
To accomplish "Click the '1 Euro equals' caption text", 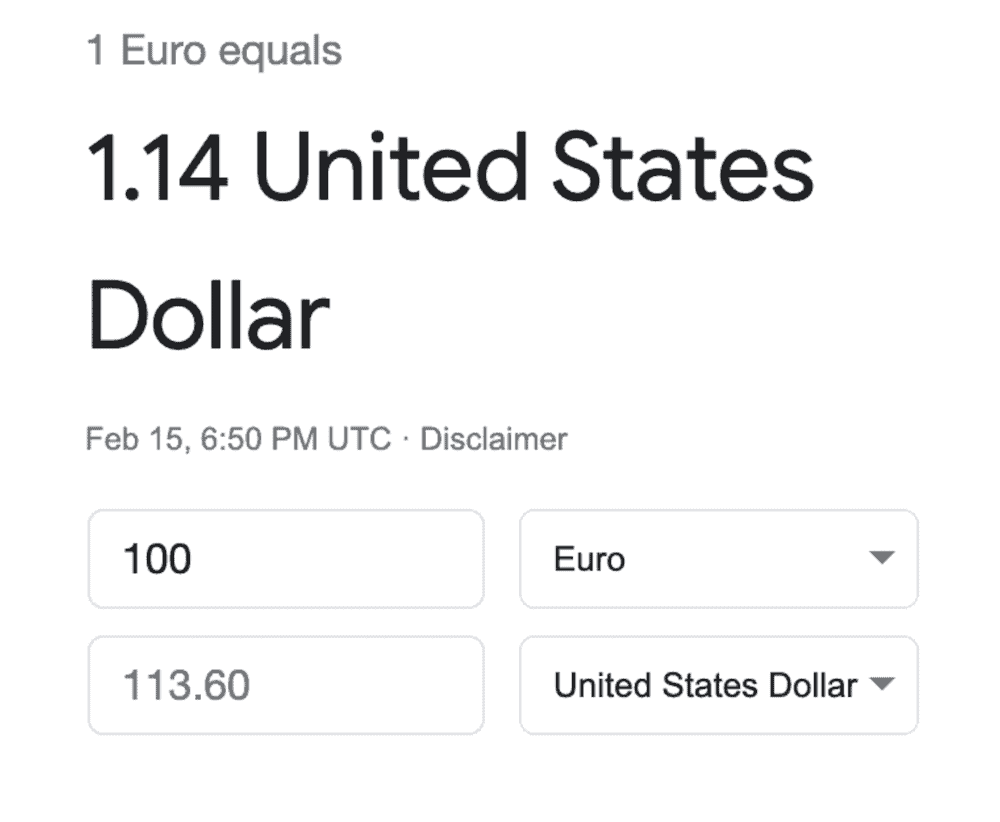I will click(x=214, y=51).
